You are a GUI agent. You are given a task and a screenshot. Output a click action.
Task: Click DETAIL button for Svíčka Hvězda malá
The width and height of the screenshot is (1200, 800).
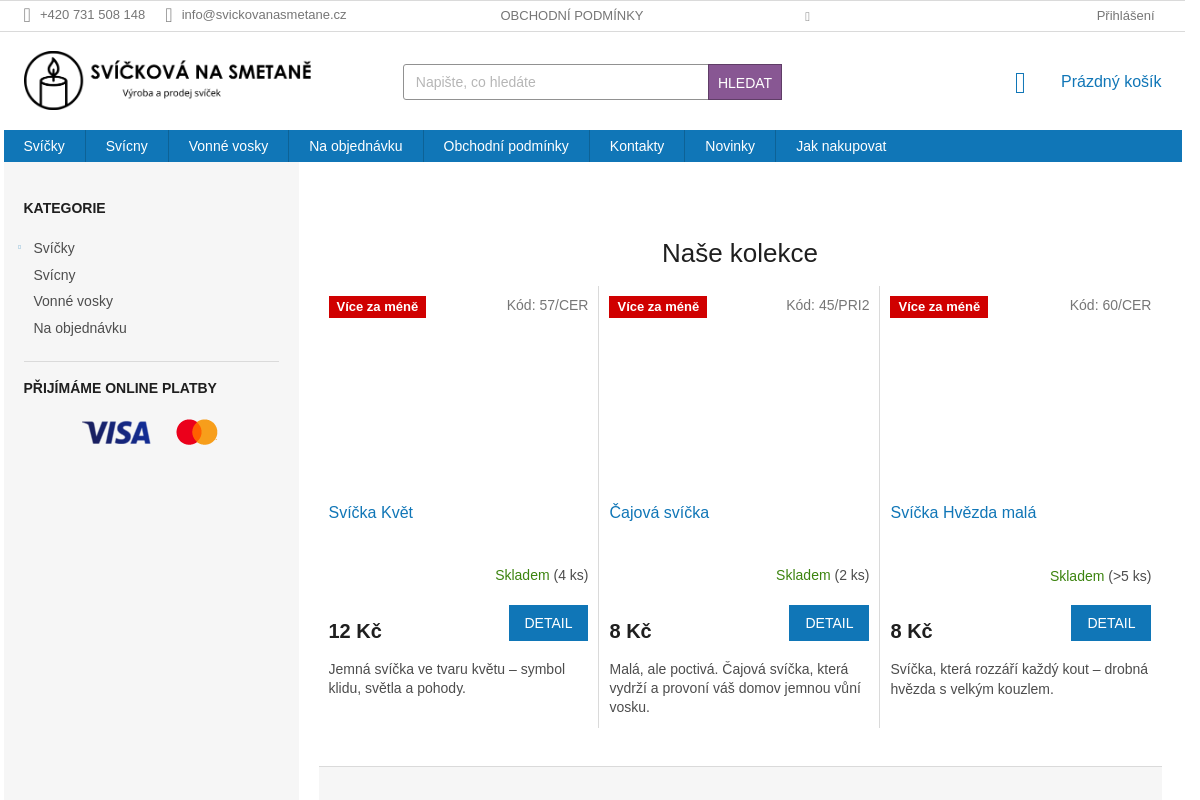pos(1111,623)
